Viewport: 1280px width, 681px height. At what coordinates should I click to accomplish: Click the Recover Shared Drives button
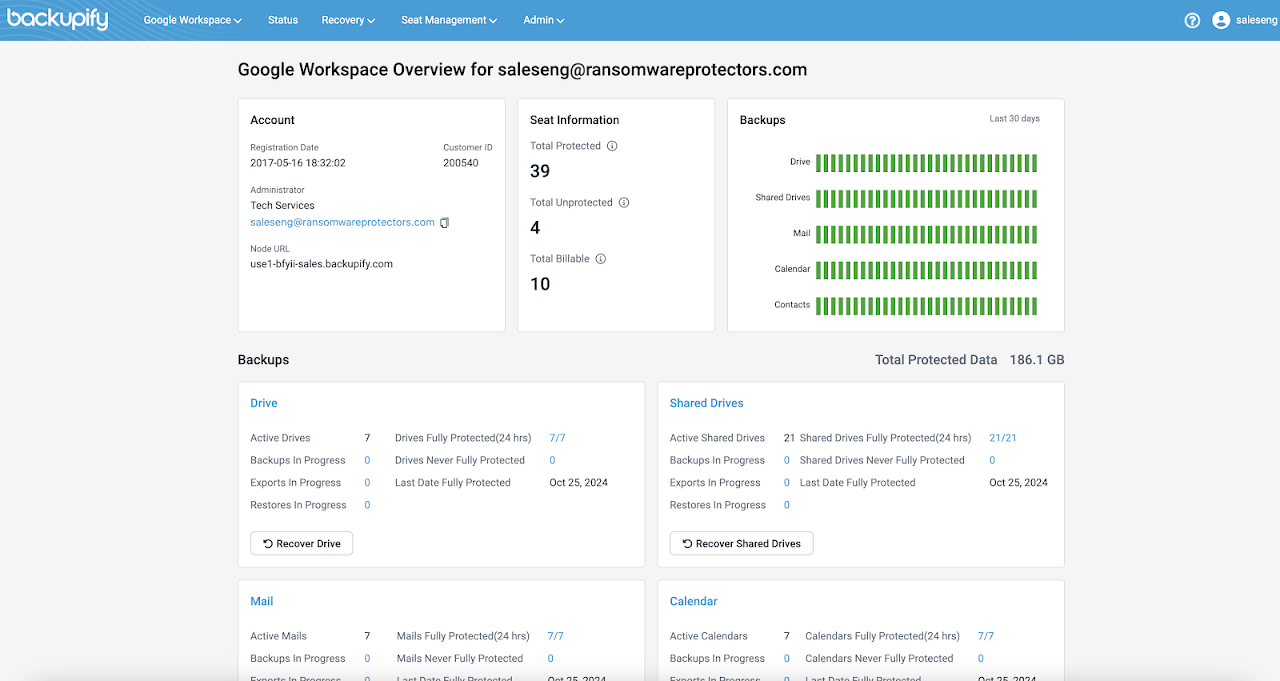741,543
